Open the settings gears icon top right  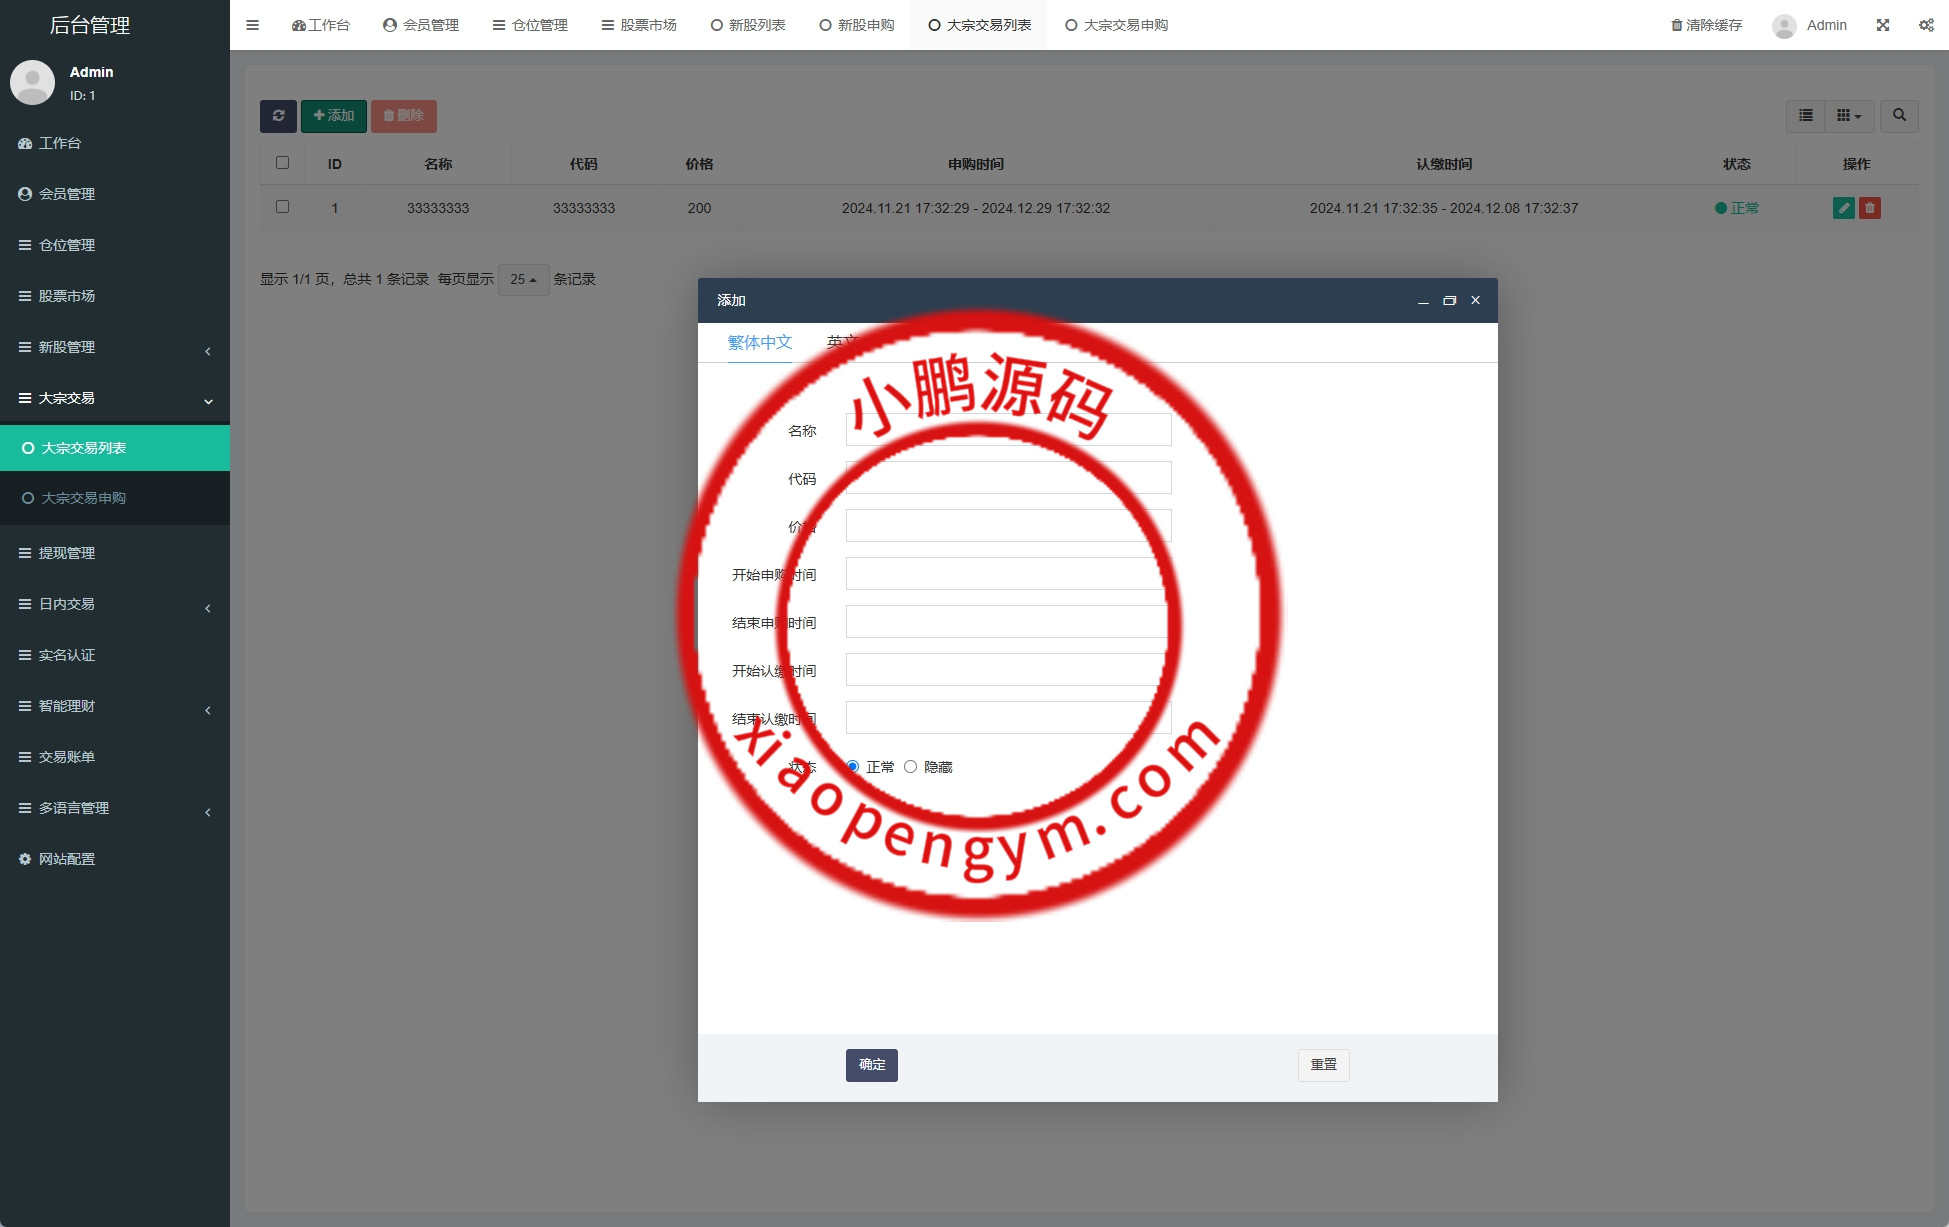click(1925, 25)
